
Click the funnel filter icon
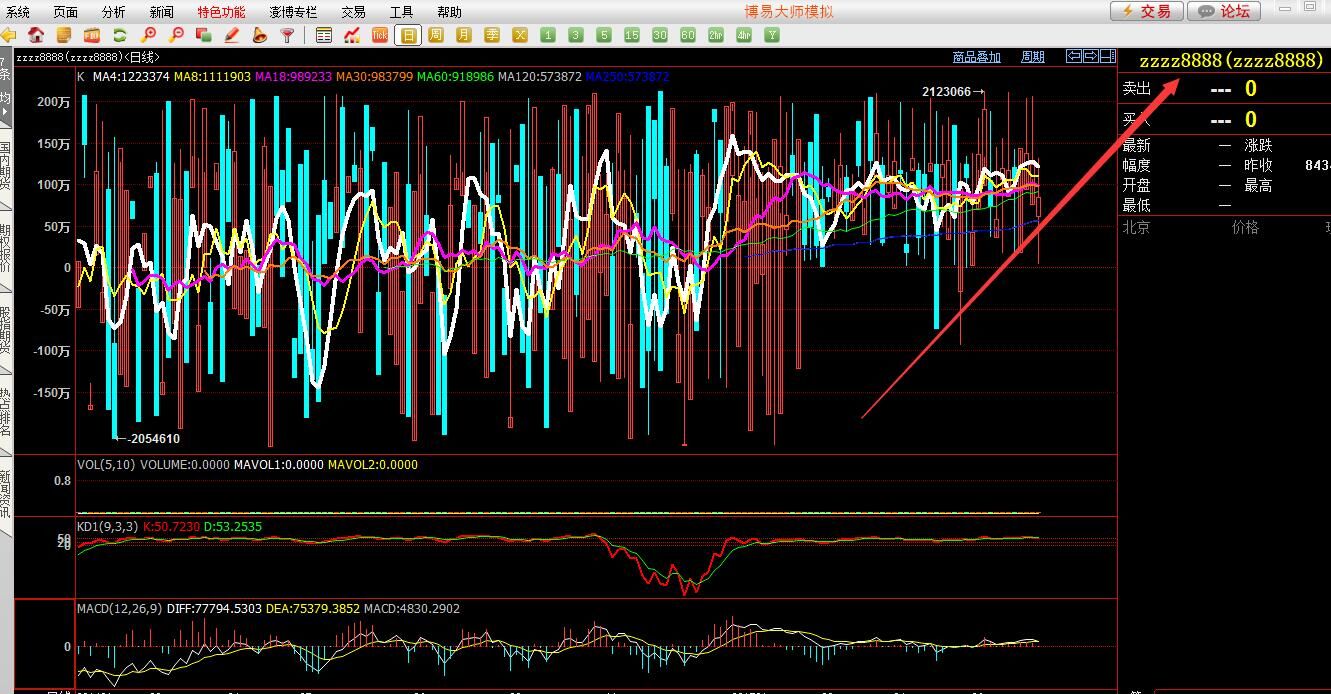(288, 35)
